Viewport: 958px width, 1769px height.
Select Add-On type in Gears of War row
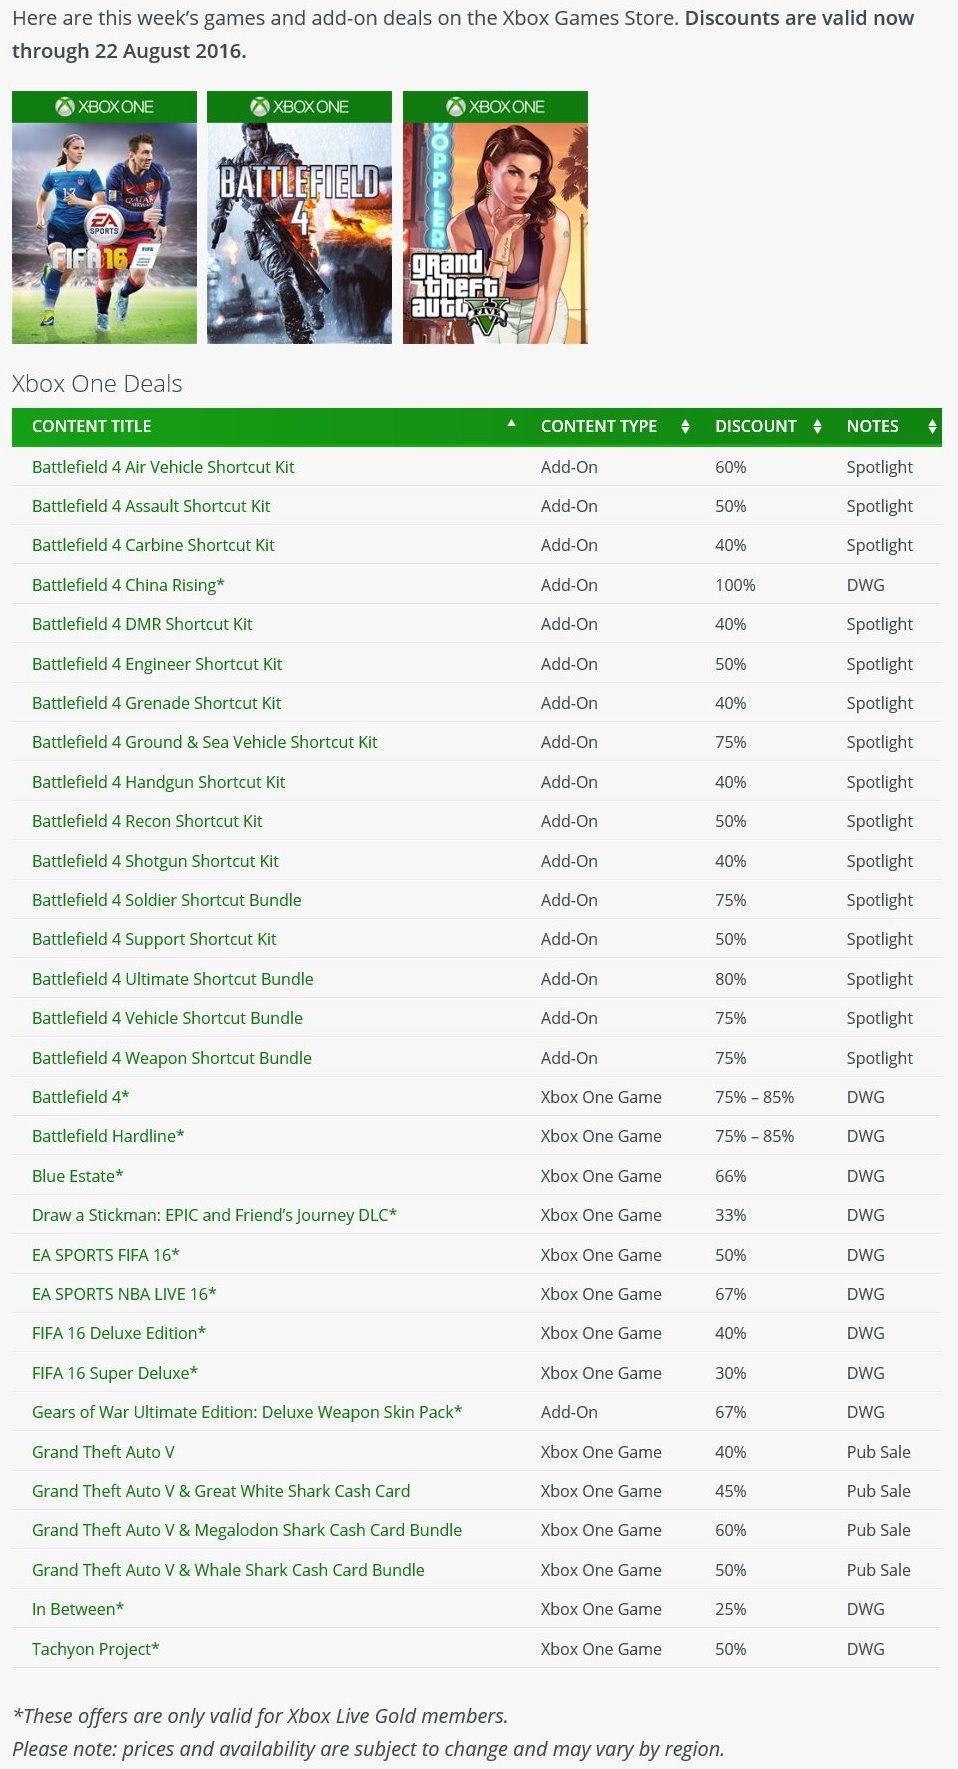pos(570,1412)
